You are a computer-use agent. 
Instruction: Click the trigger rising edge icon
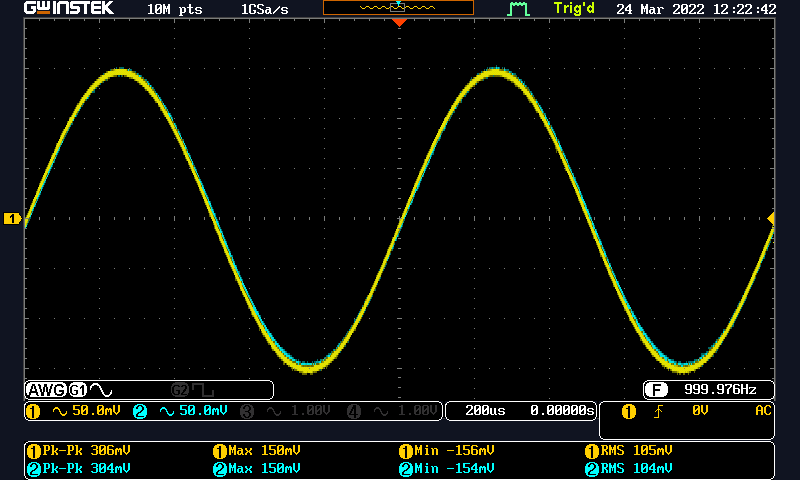point(658,411)
